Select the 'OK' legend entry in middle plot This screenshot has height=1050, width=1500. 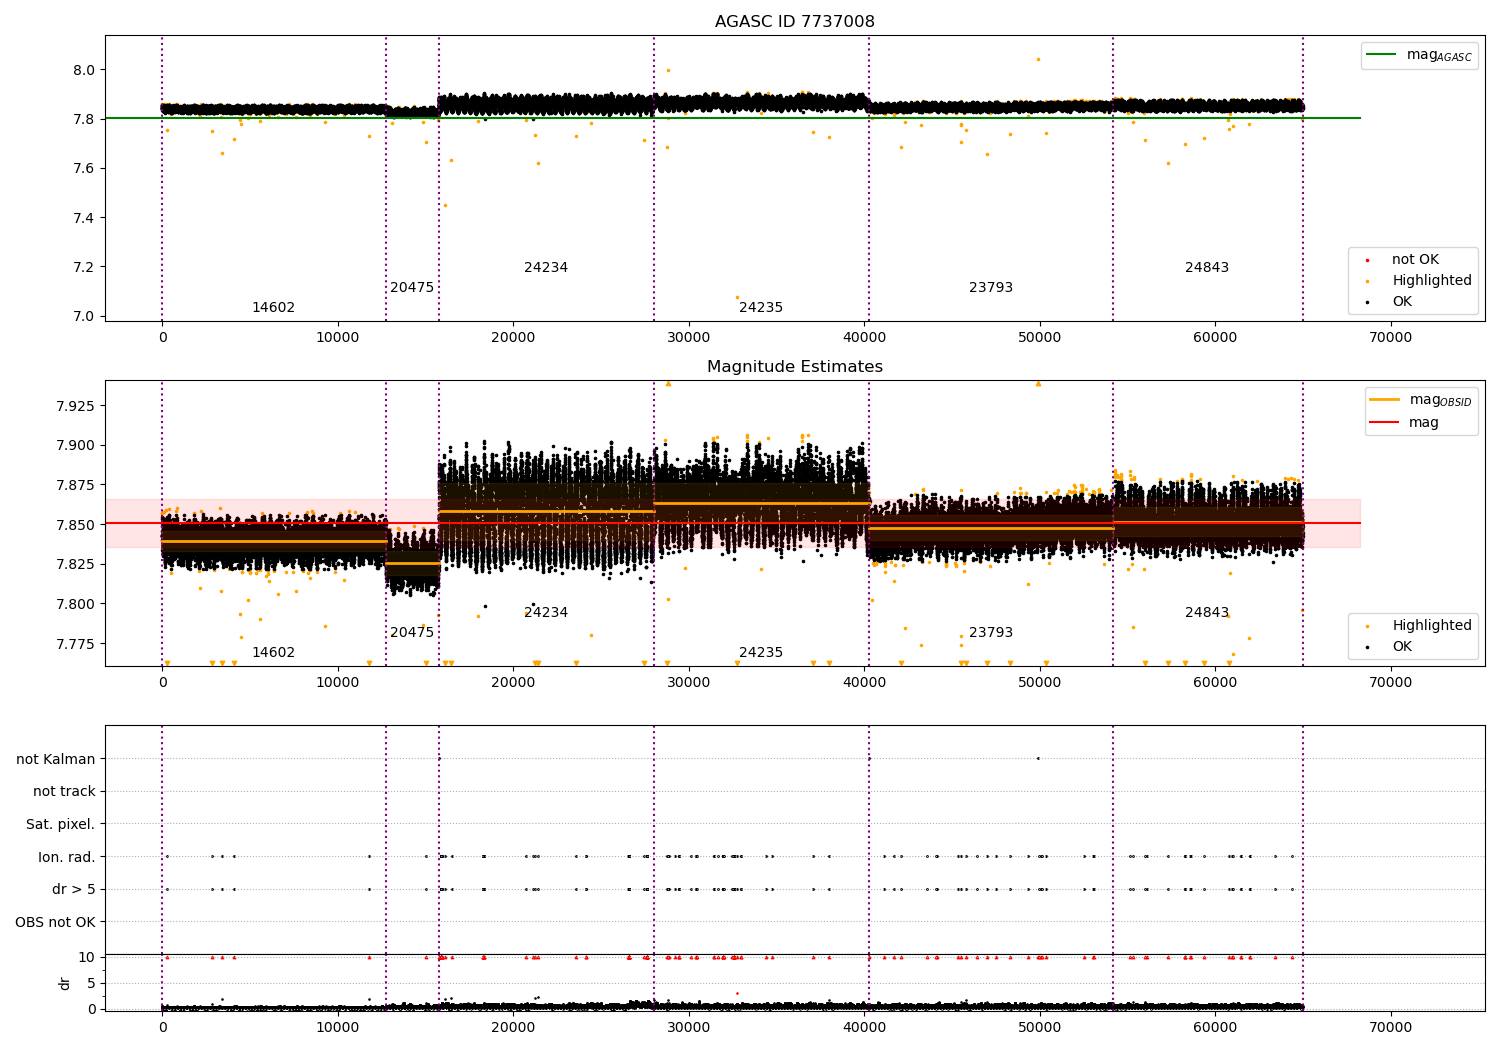point(1402,647)
